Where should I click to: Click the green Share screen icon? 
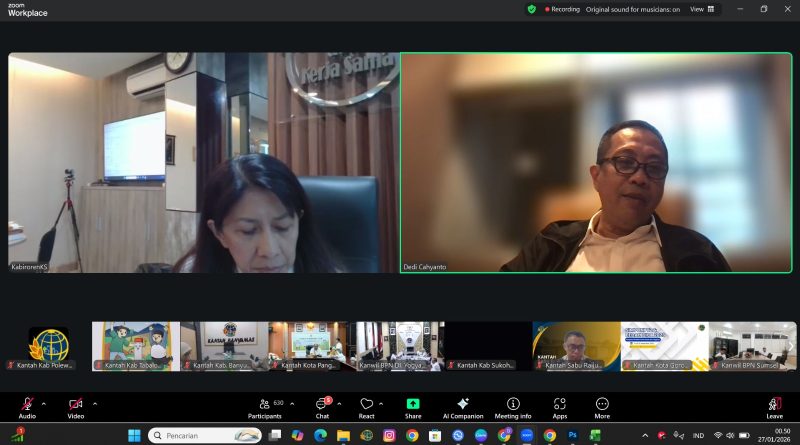coord(413,405)
